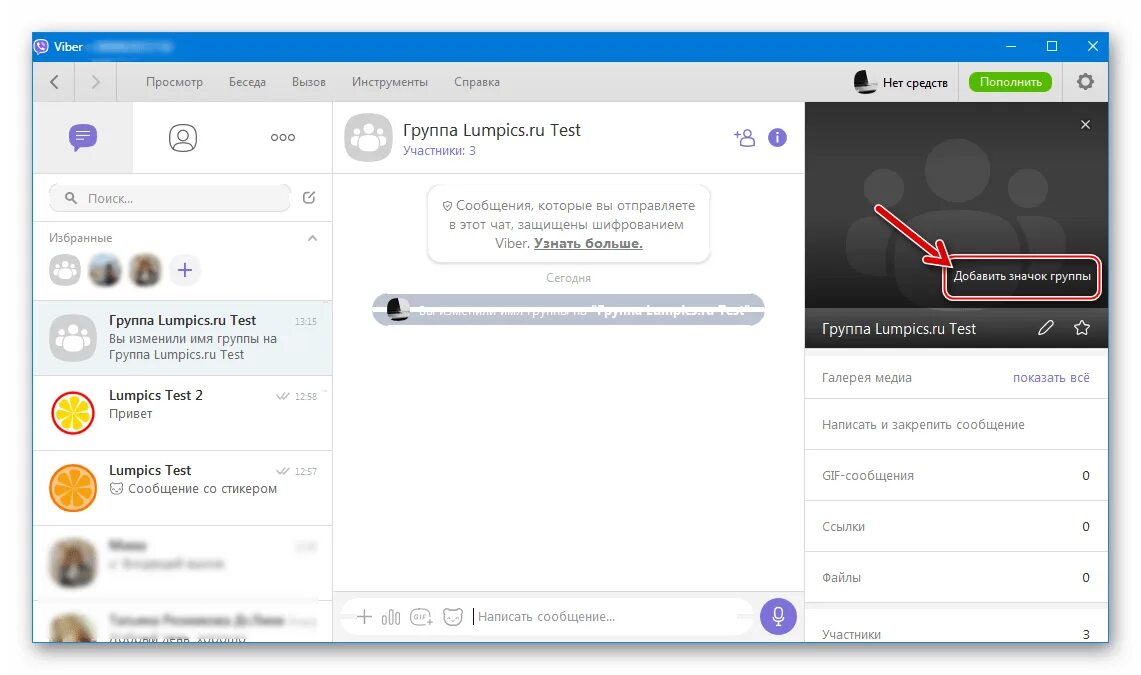
Task: Go forward with the right arrow
Action: [x=95, y=81]
